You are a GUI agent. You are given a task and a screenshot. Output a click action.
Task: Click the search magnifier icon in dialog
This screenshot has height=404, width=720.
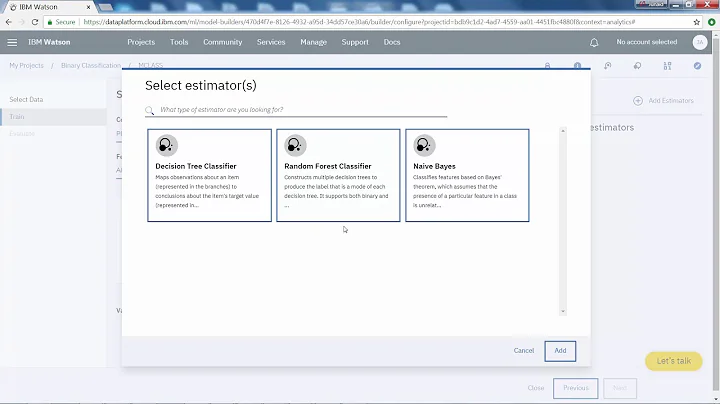pyautogui.click(x=150, y=110)
